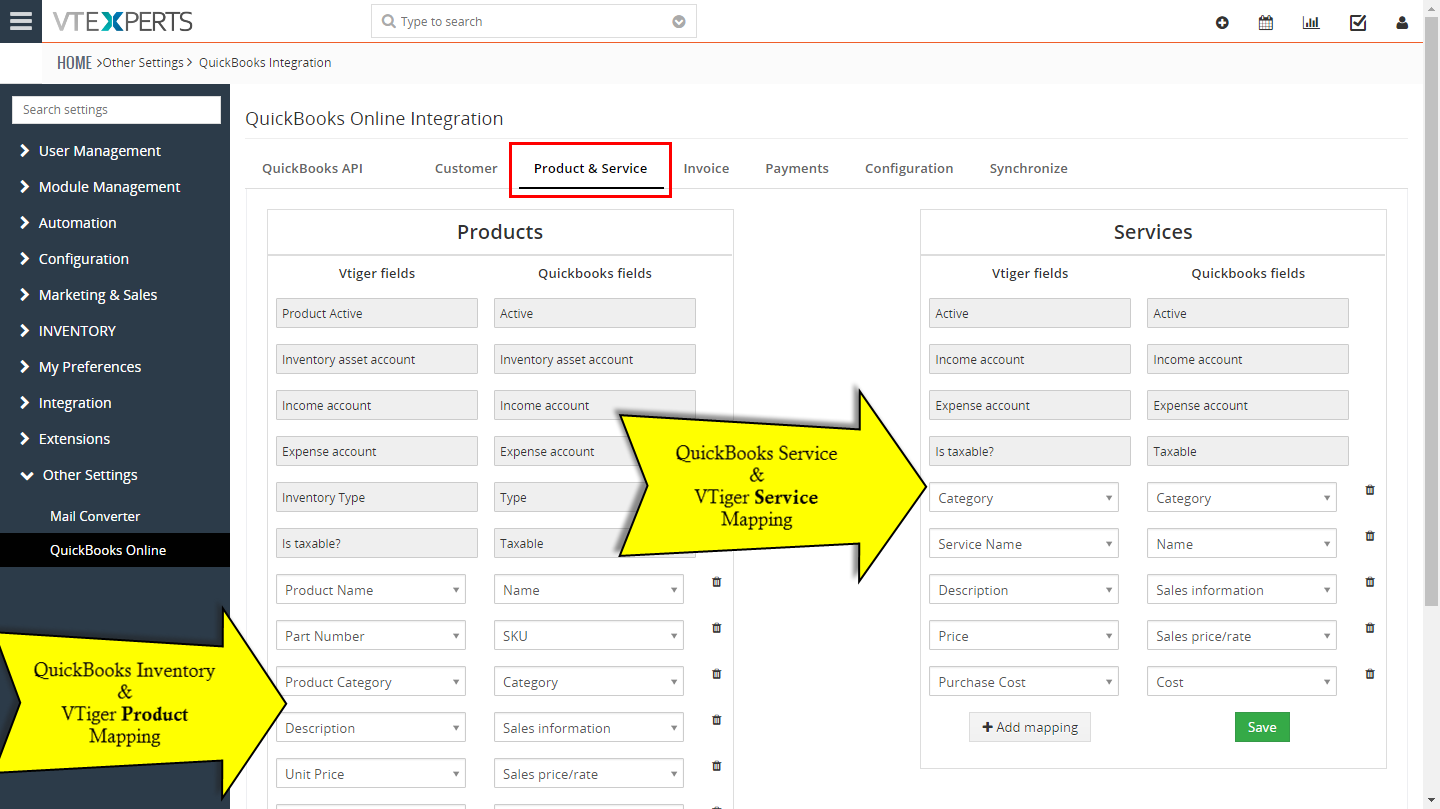Open Service Name Vtiger dropdown
Viewport: 1440px width, 809px height.
click(1024, 544)
